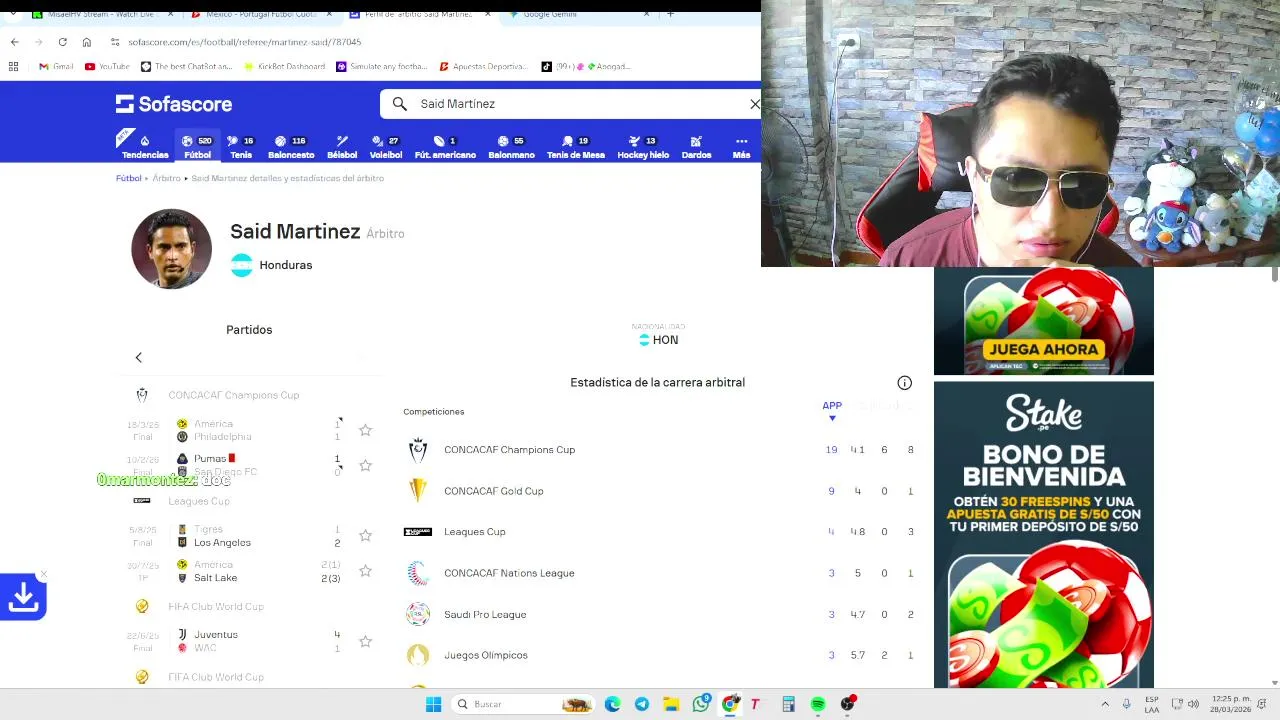This screenshot has height=720, width=1280.
Task: Open Fútbol breadcrumb link
Action: 128,178
